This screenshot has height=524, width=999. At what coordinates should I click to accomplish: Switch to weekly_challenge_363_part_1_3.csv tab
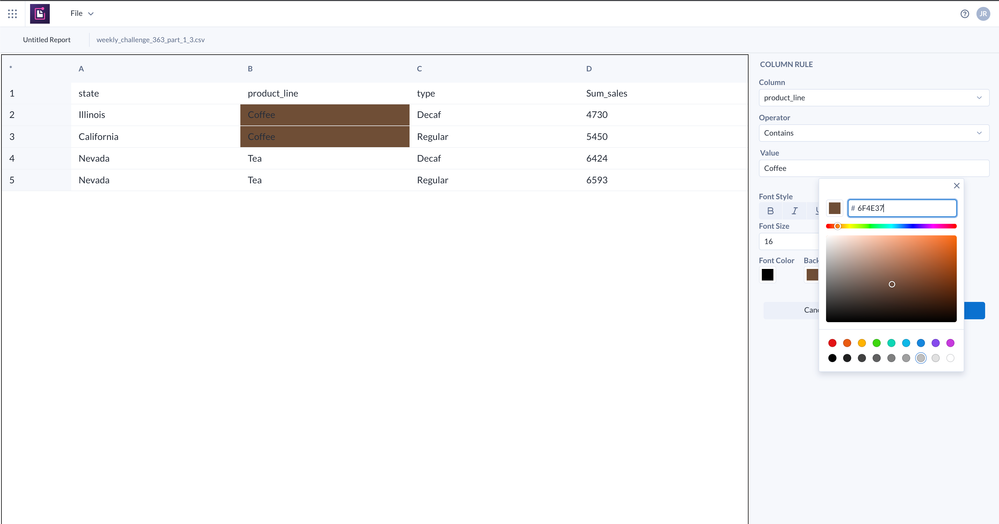point(150,40)
